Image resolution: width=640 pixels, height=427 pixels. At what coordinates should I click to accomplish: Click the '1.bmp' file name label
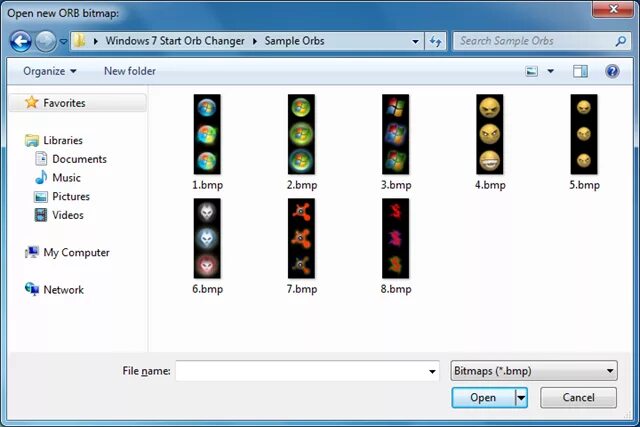pos(207,185)
